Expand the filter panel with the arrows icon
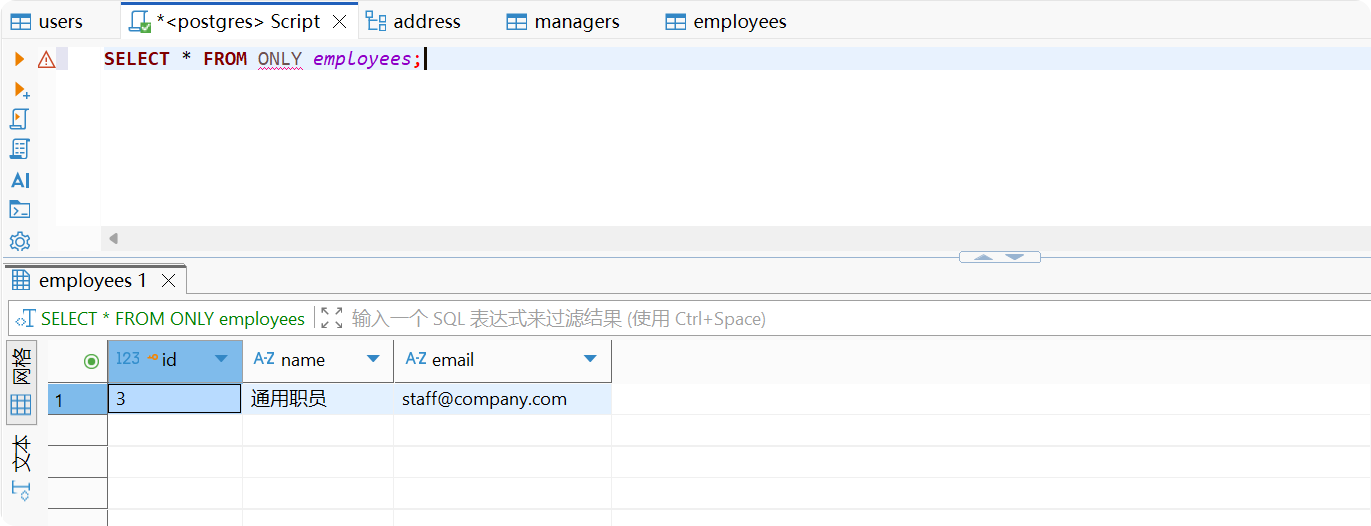 pyautogui.click(x=332, y=318)
